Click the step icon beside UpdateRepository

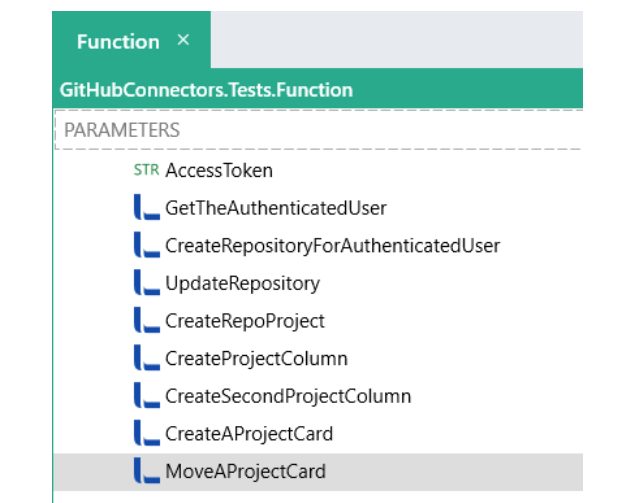click(x=147, y=282)
